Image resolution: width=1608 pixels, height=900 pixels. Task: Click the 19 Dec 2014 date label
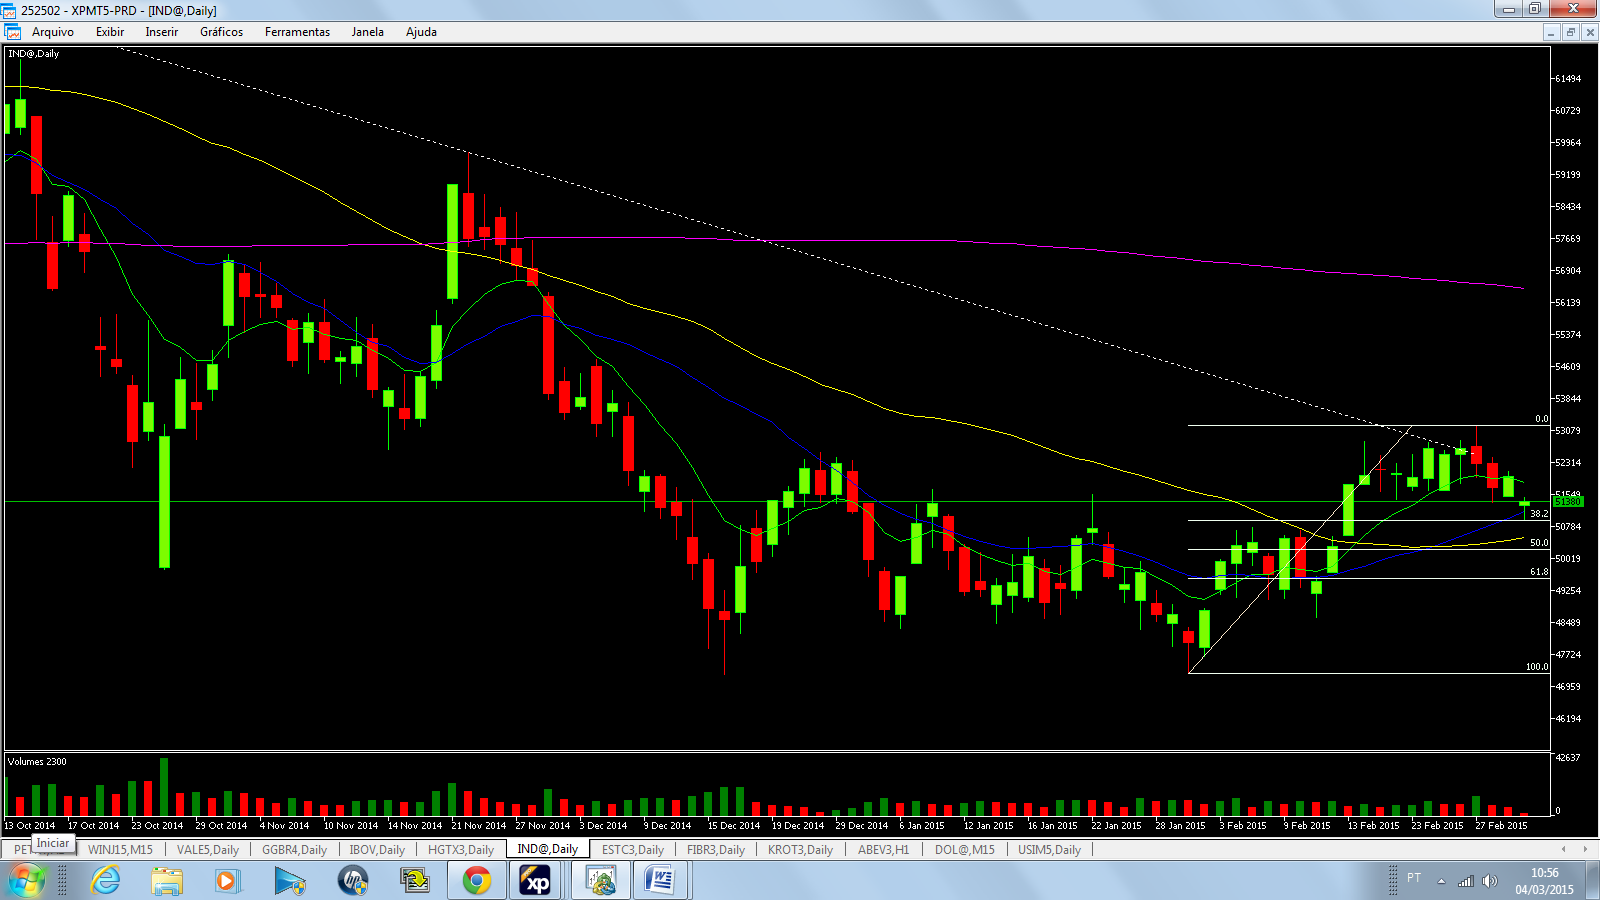click(798, 826)
